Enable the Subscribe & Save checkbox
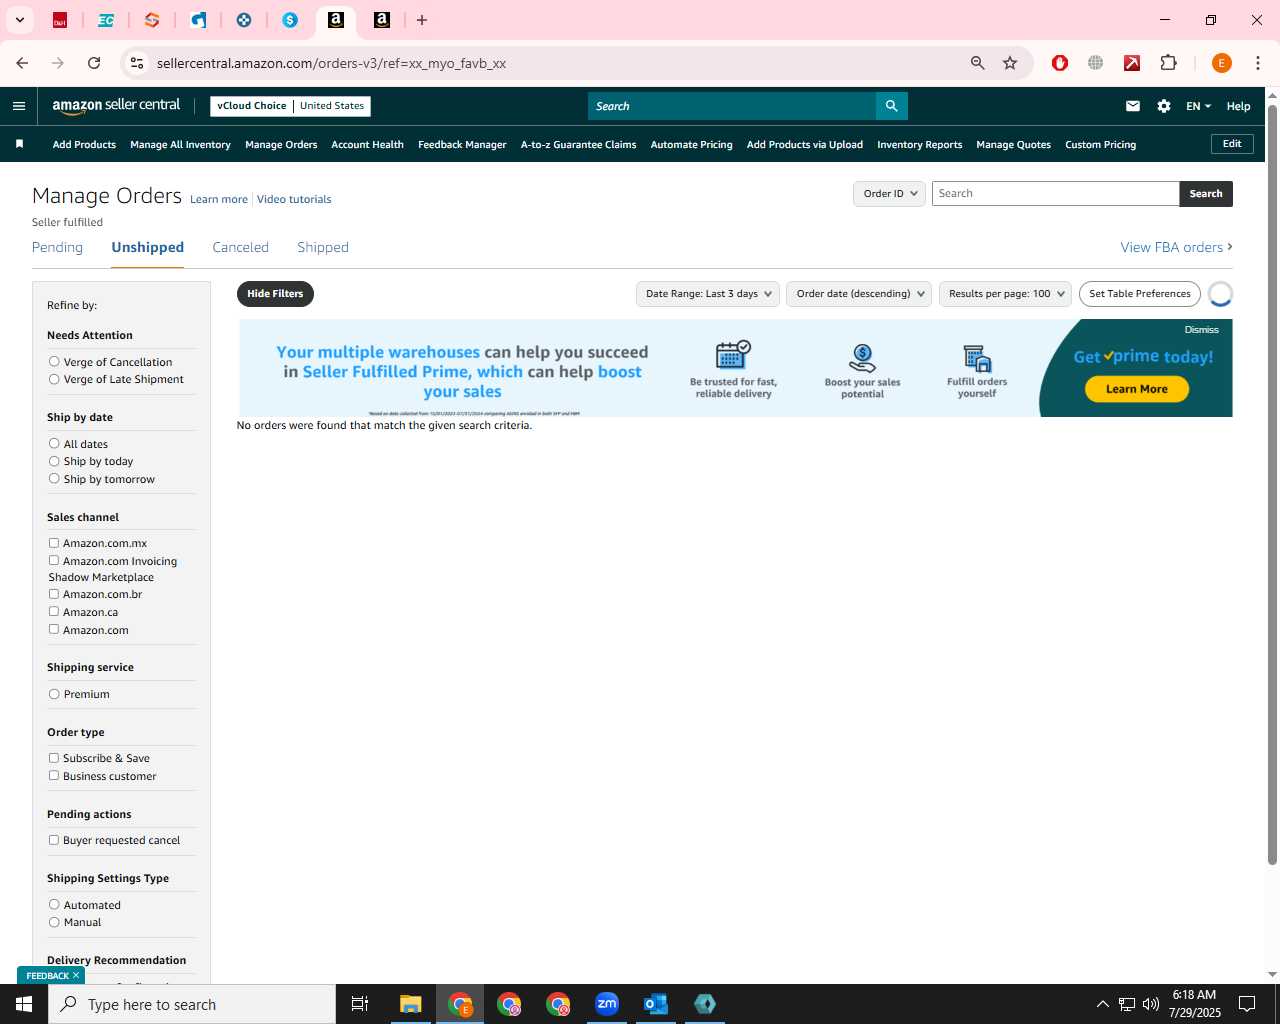The height and width of the screenshot is (1024, 1280). coord(54,758)
